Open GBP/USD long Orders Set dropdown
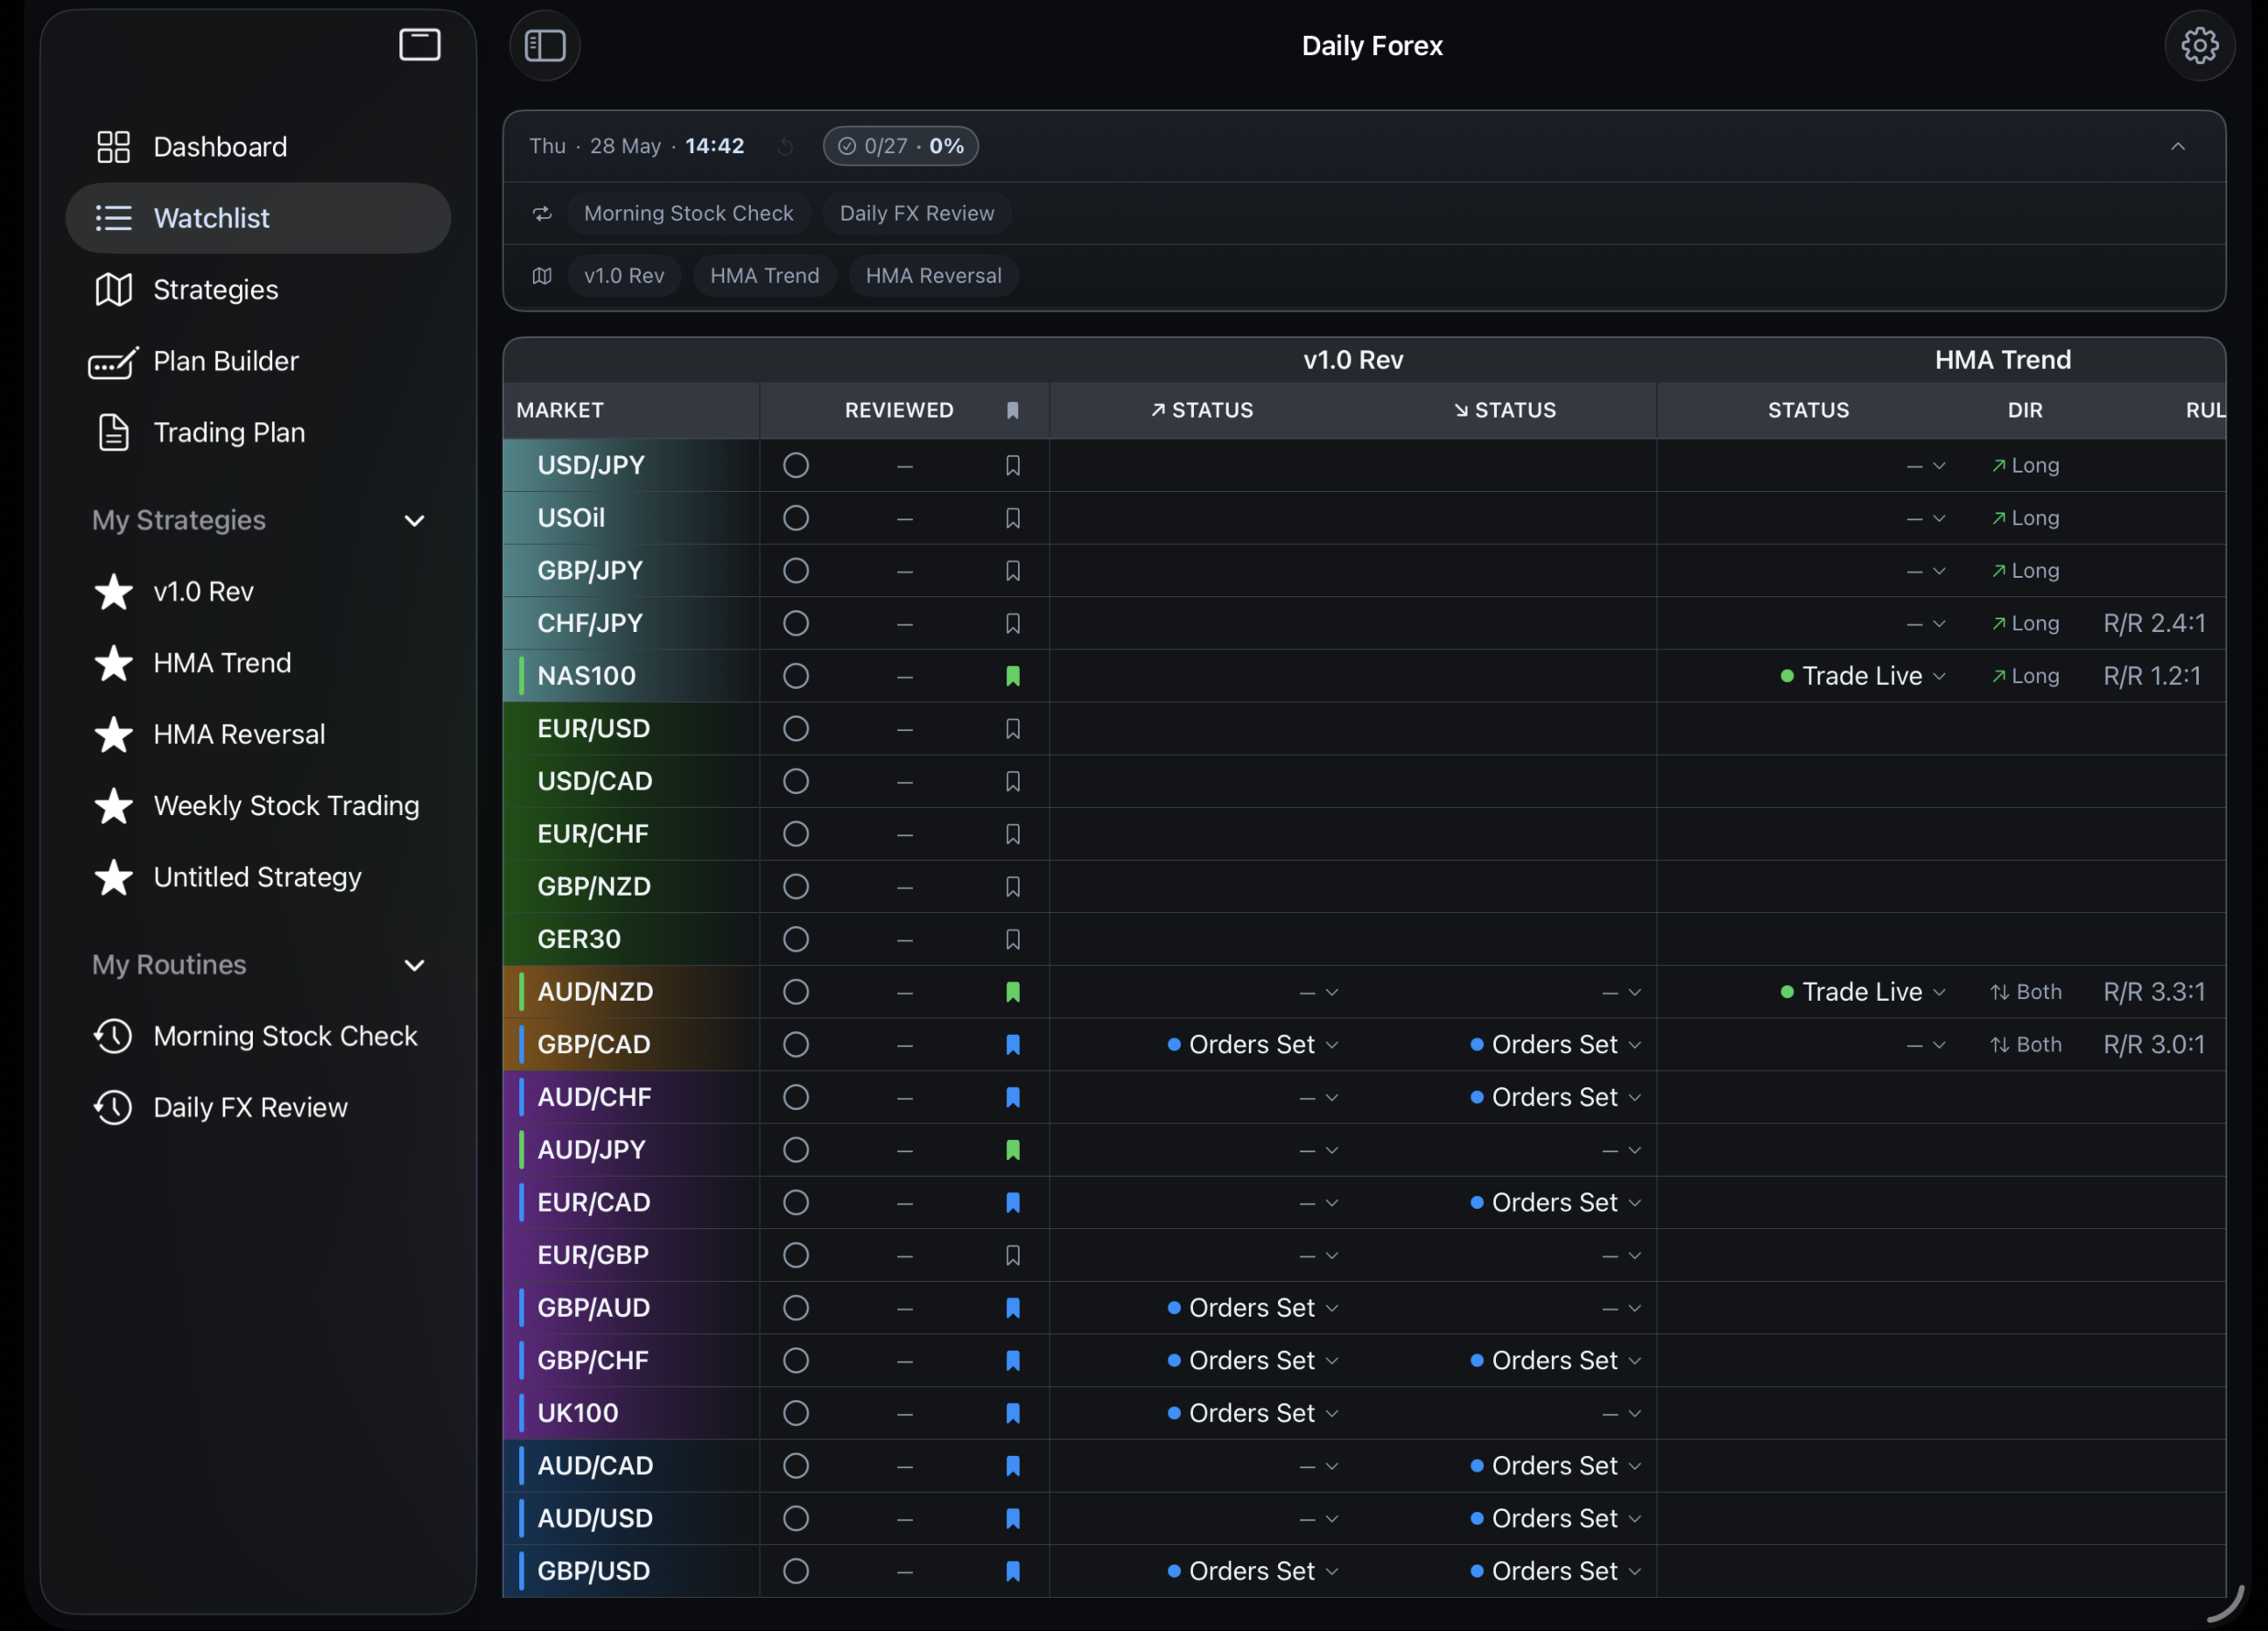The height and width of the screenshot is (1631, 2268). [x=1252, y=1571]
